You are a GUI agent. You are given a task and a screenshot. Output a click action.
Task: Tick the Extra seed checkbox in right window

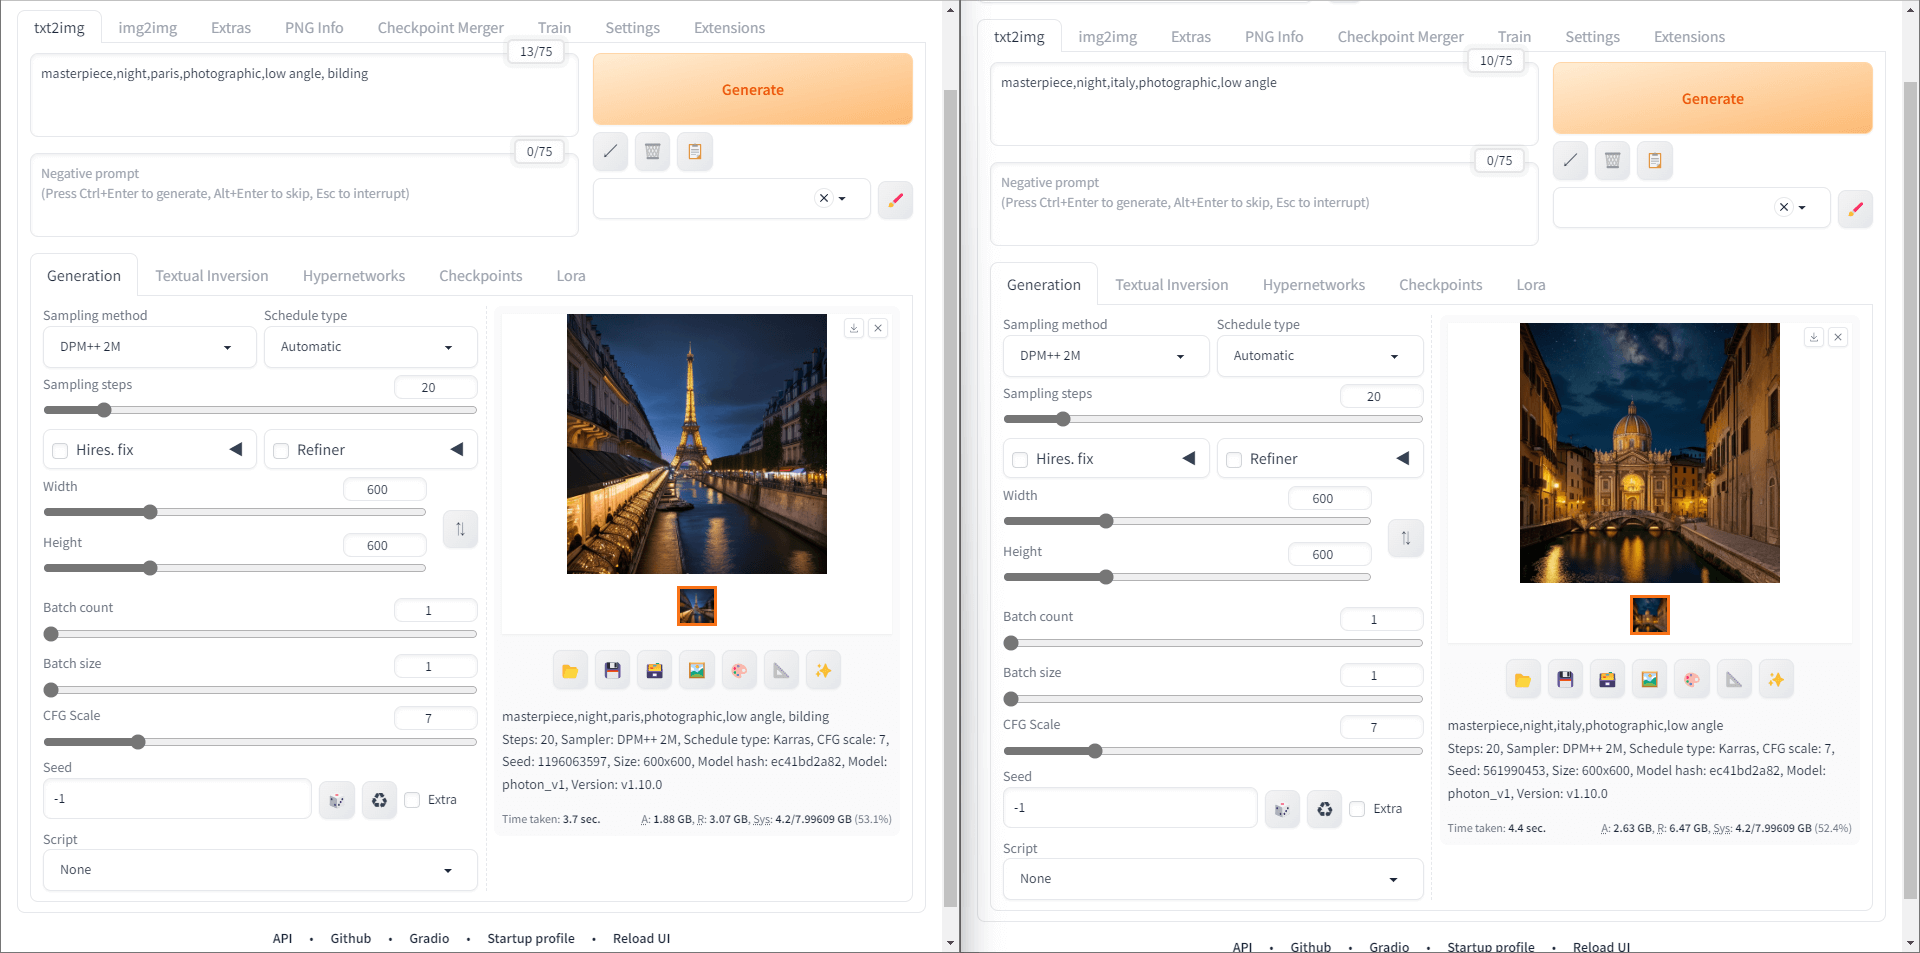click(1357, 809)
